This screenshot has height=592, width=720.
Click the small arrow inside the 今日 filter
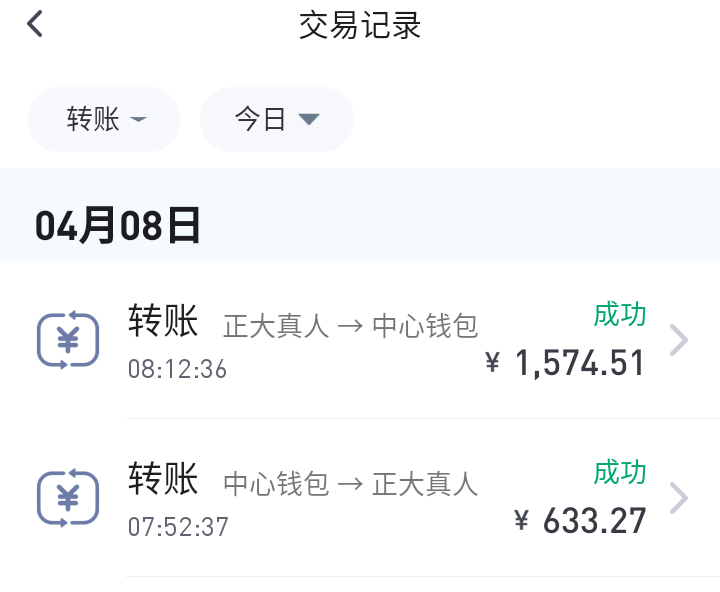click(308, 120)
